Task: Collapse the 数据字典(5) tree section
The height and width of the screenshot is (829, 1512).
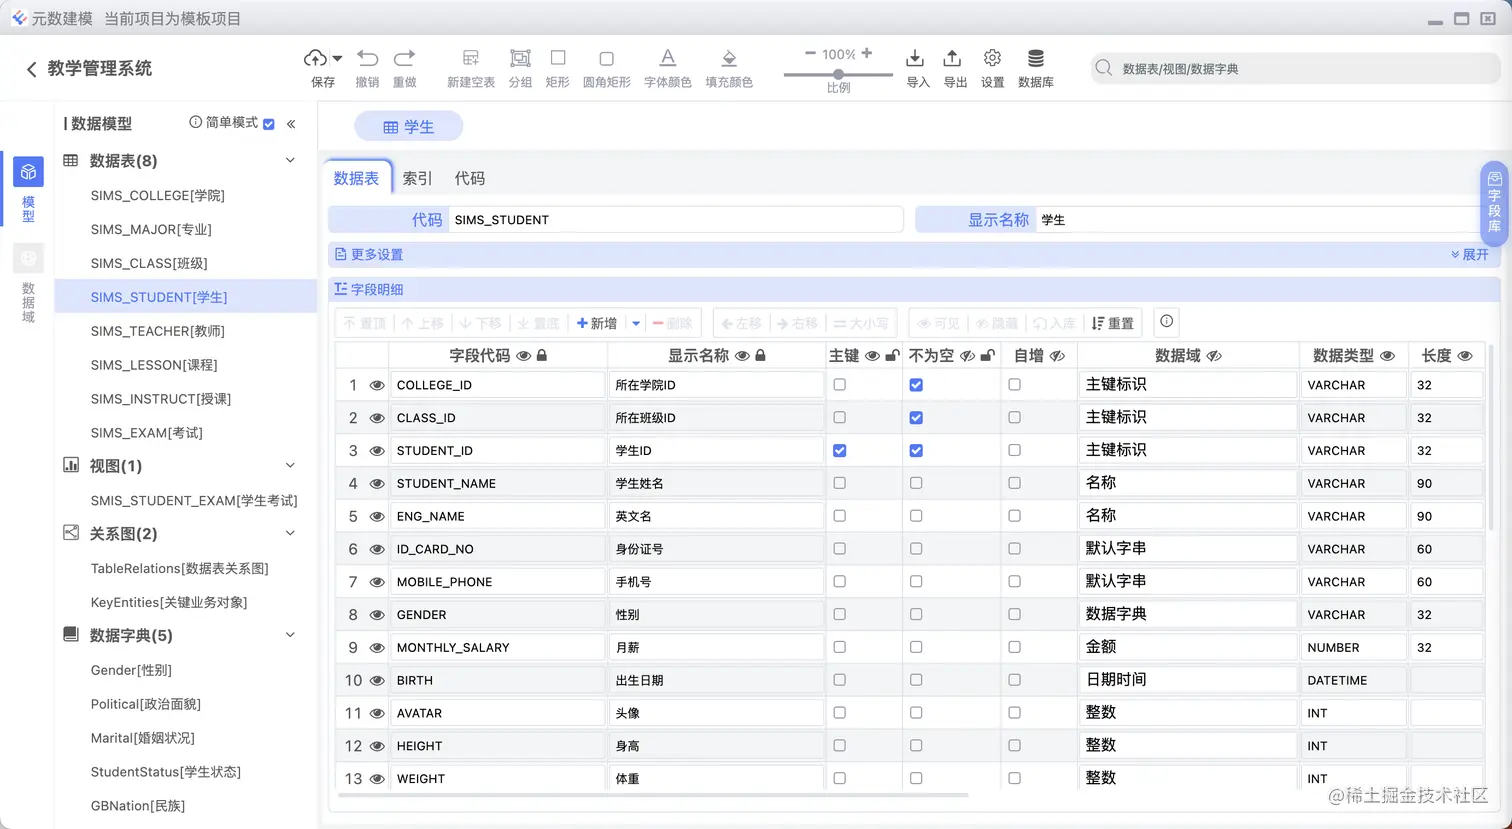Action: (291, 636)
